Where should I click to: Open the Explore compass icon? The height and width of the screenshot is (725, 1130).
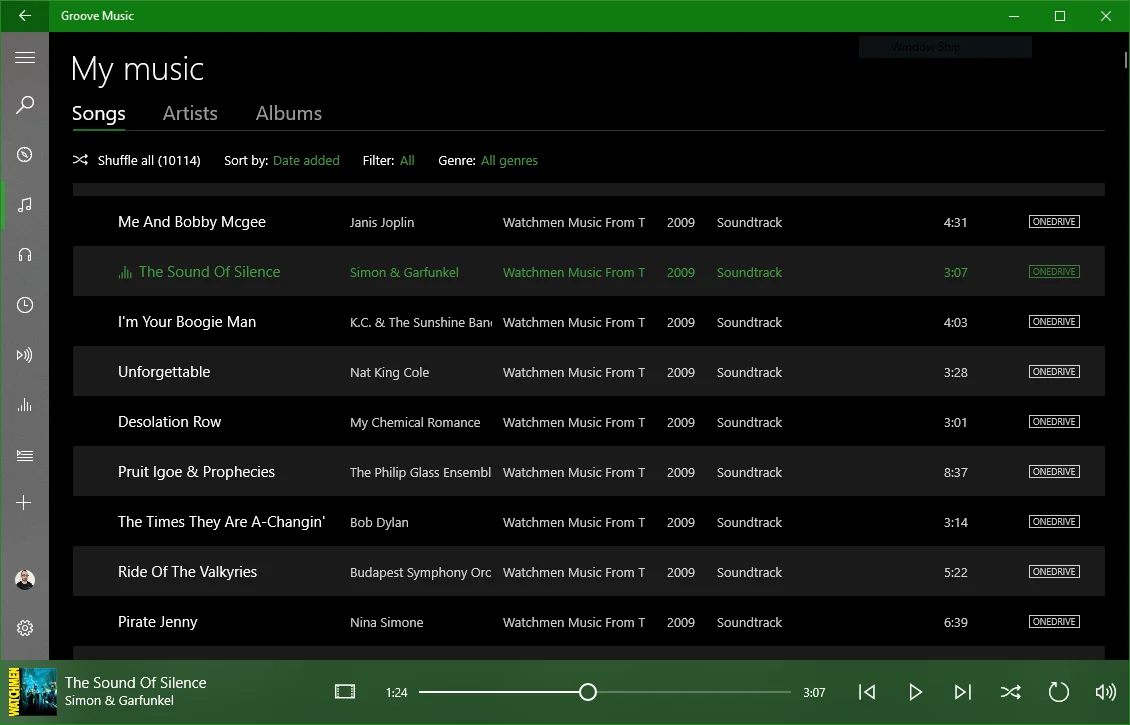tap(25, 155)
